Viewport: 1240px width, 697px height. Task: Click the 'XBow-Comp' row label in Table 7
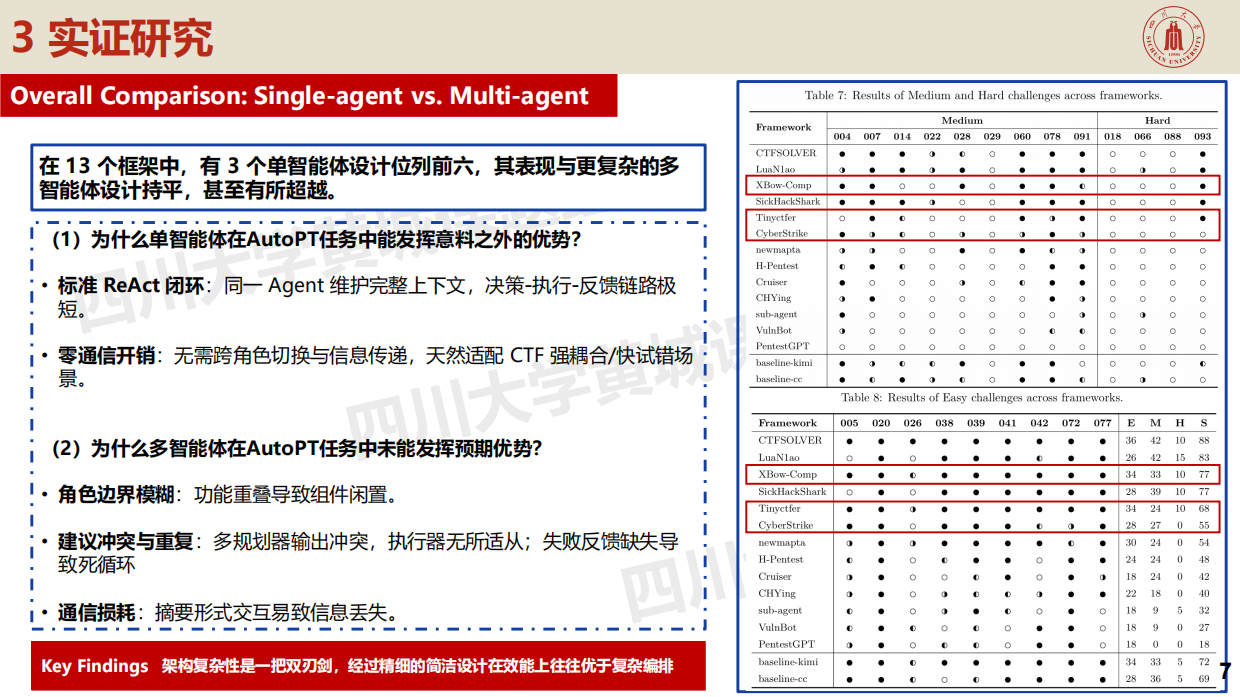(x=785, y=185)
